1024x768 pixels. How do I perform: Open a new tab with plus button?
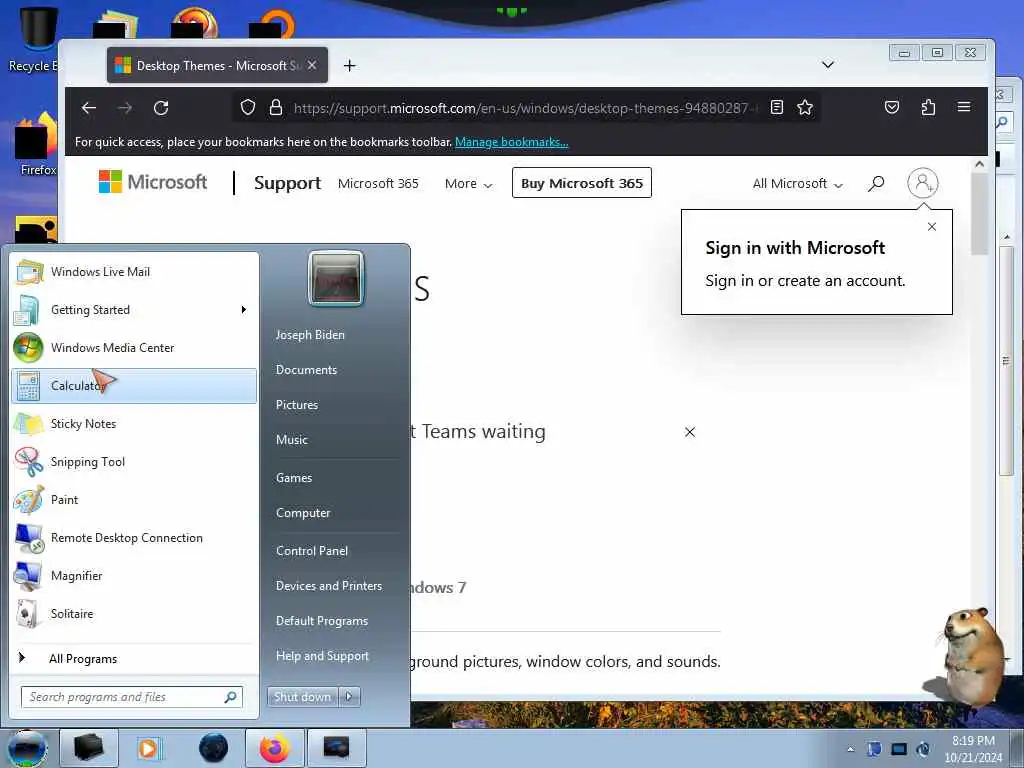pos(350,65)
